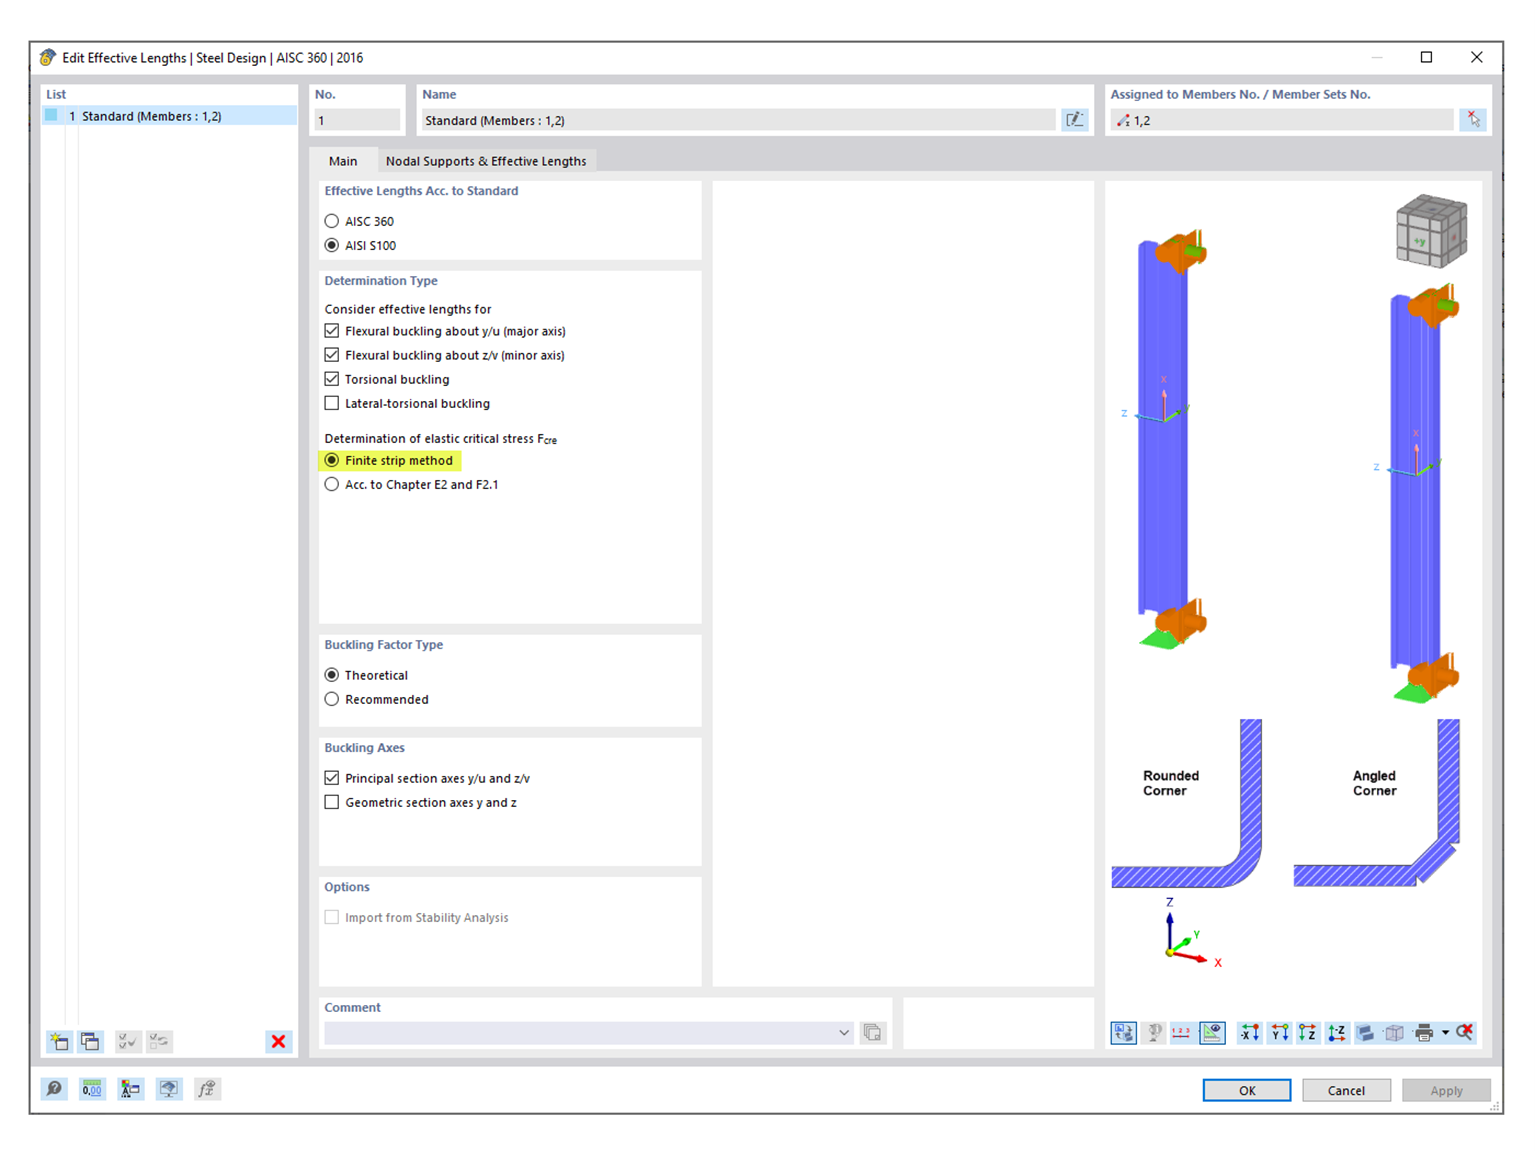The image size is (1535, 1151).
Task: Delete the entry with the red X icon
Action: point(278,1041)
